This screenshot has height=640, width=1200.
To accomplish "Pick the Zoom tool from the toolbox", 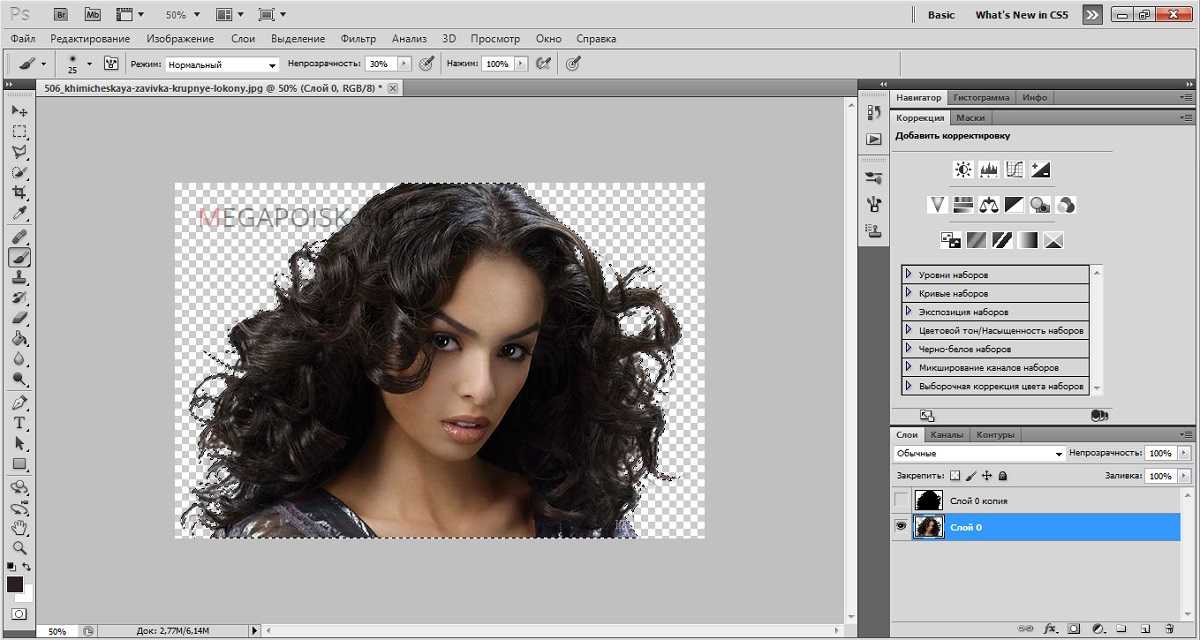I will click(19, 548).
